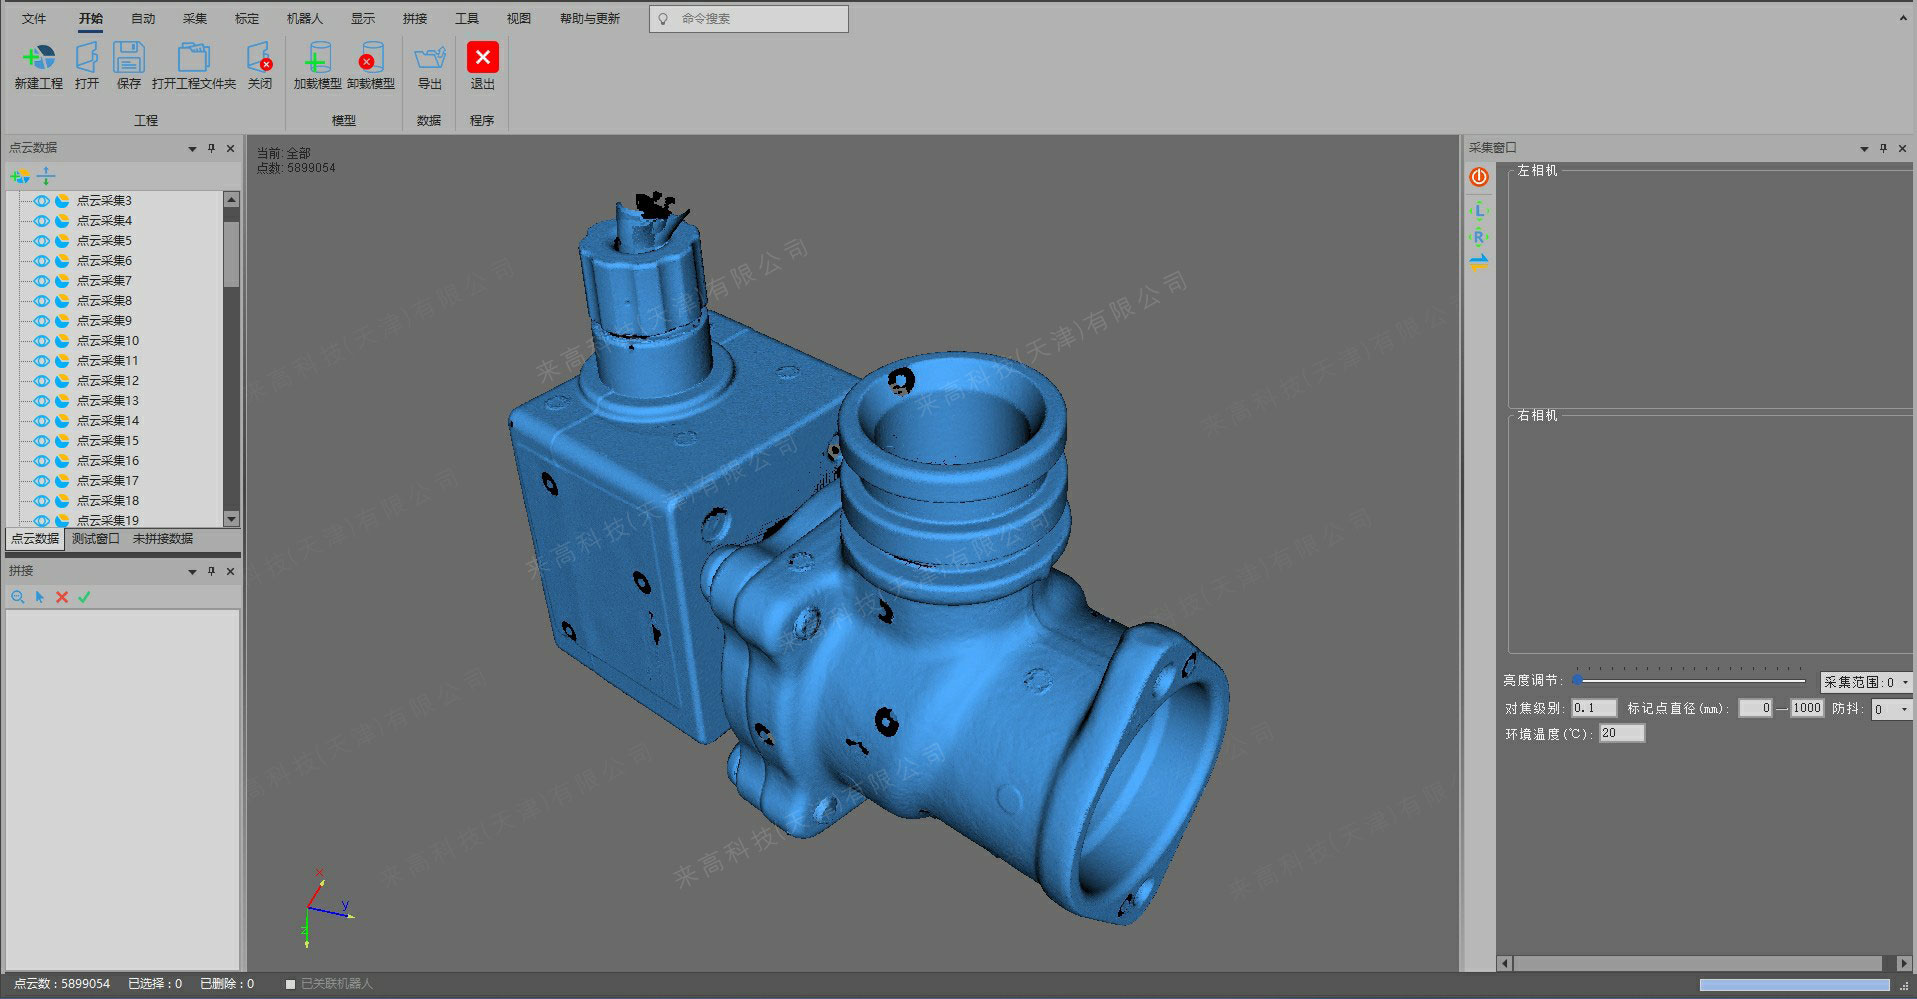Open the 标定 menu
The image size is (1917, 999).
pyautogui.click(x=246, y=19)
